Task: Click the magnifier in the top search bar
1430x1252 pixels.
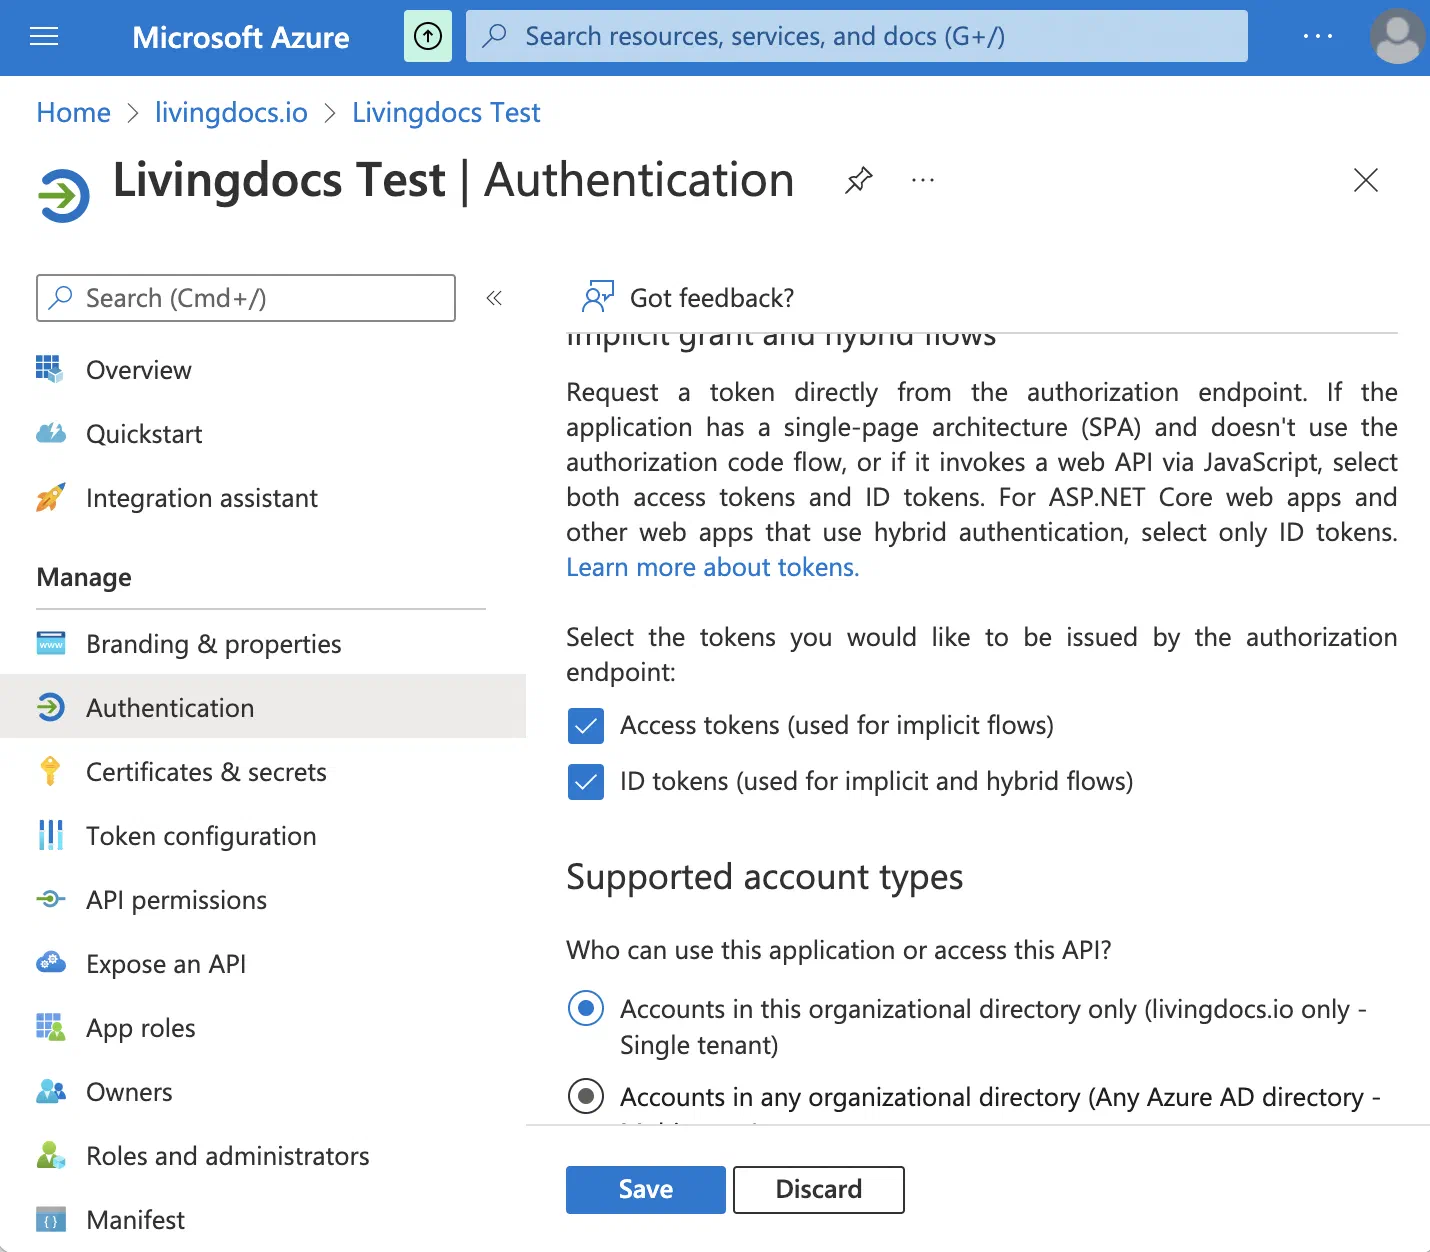Action: pyautogui.click(x=494, y=36)
